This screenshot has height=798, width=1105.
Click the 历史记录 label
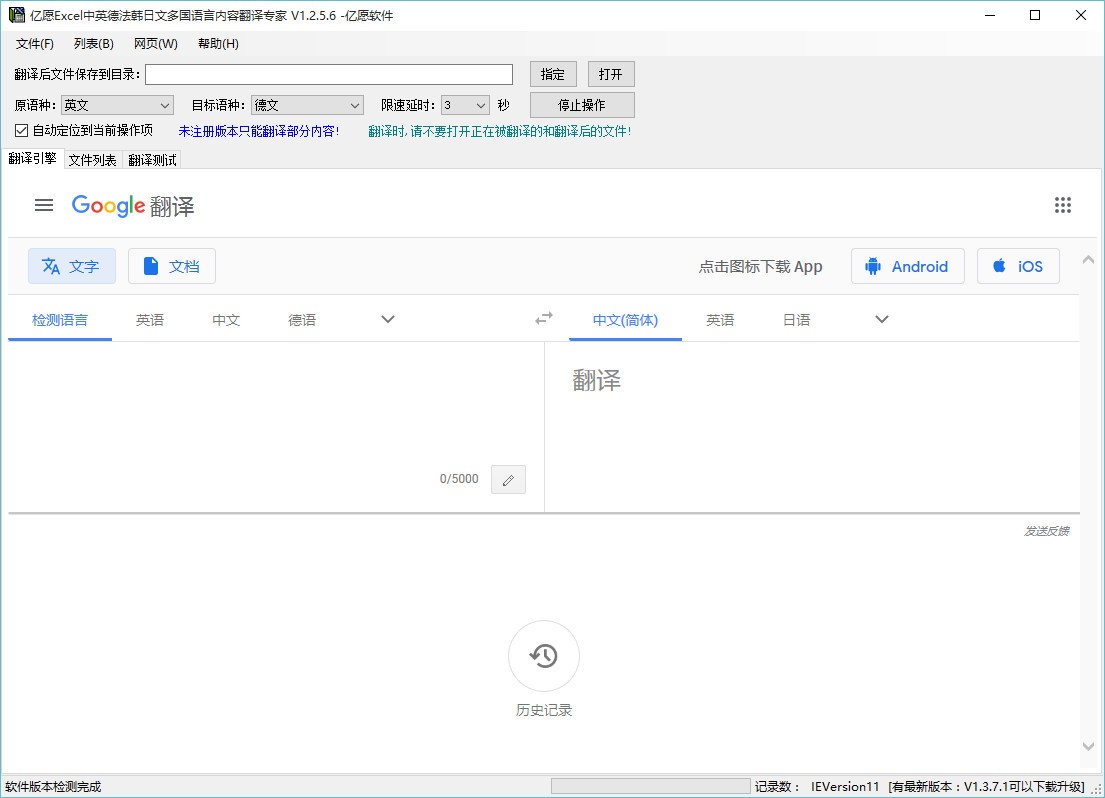[543, 710]
